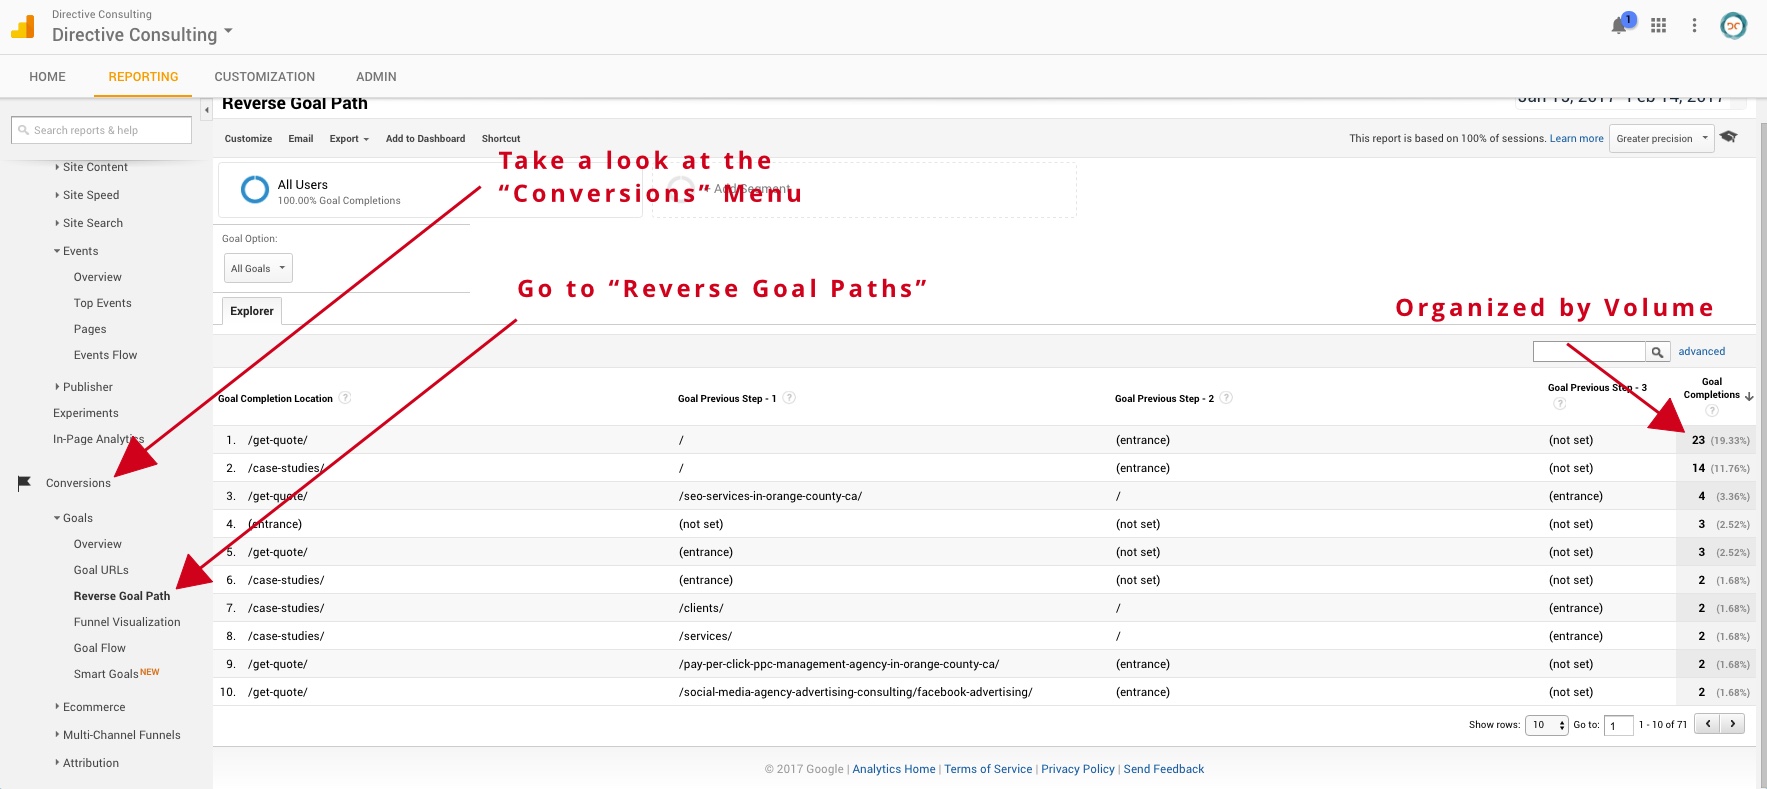This screenshot has height=789, width=1767.
Task: Click Add to Dashboard
Action: point(425,139)
